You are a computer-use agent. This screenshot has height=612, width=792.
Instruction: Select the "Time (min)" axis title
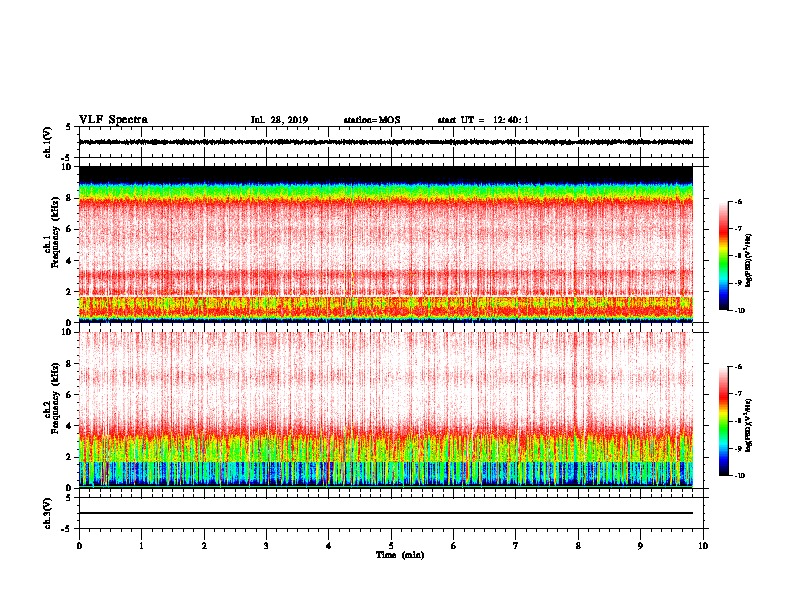(400, 555)
